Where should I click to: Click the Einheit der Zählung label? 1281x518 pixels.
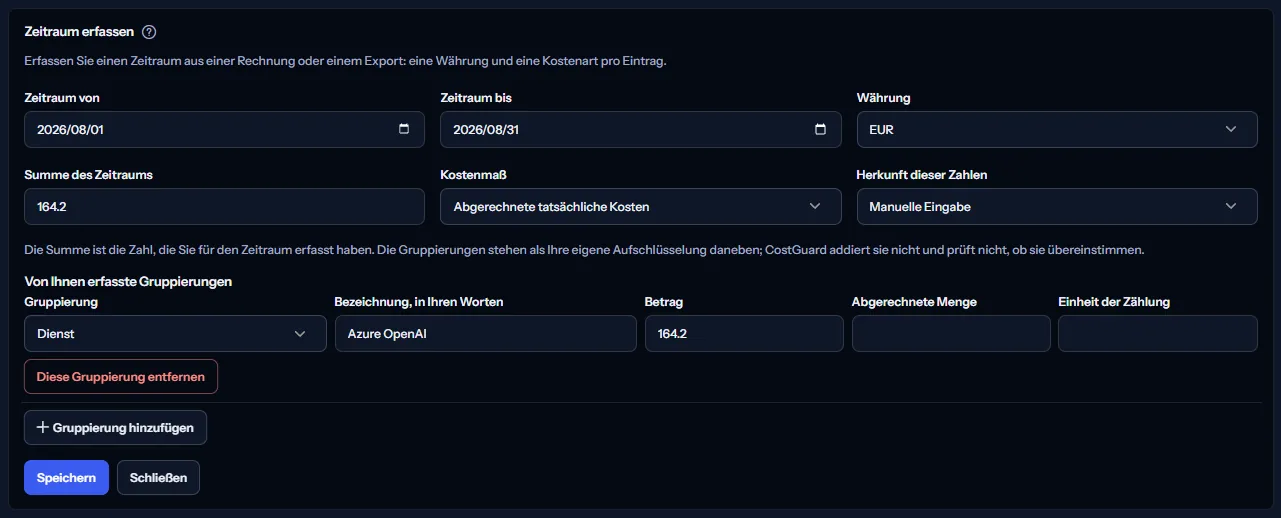click(x=1114, y=302)
